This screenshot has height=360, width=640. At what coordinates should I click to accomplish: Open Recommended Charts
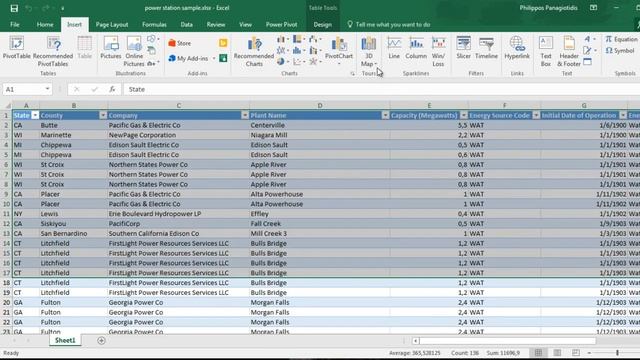point(254,51)
